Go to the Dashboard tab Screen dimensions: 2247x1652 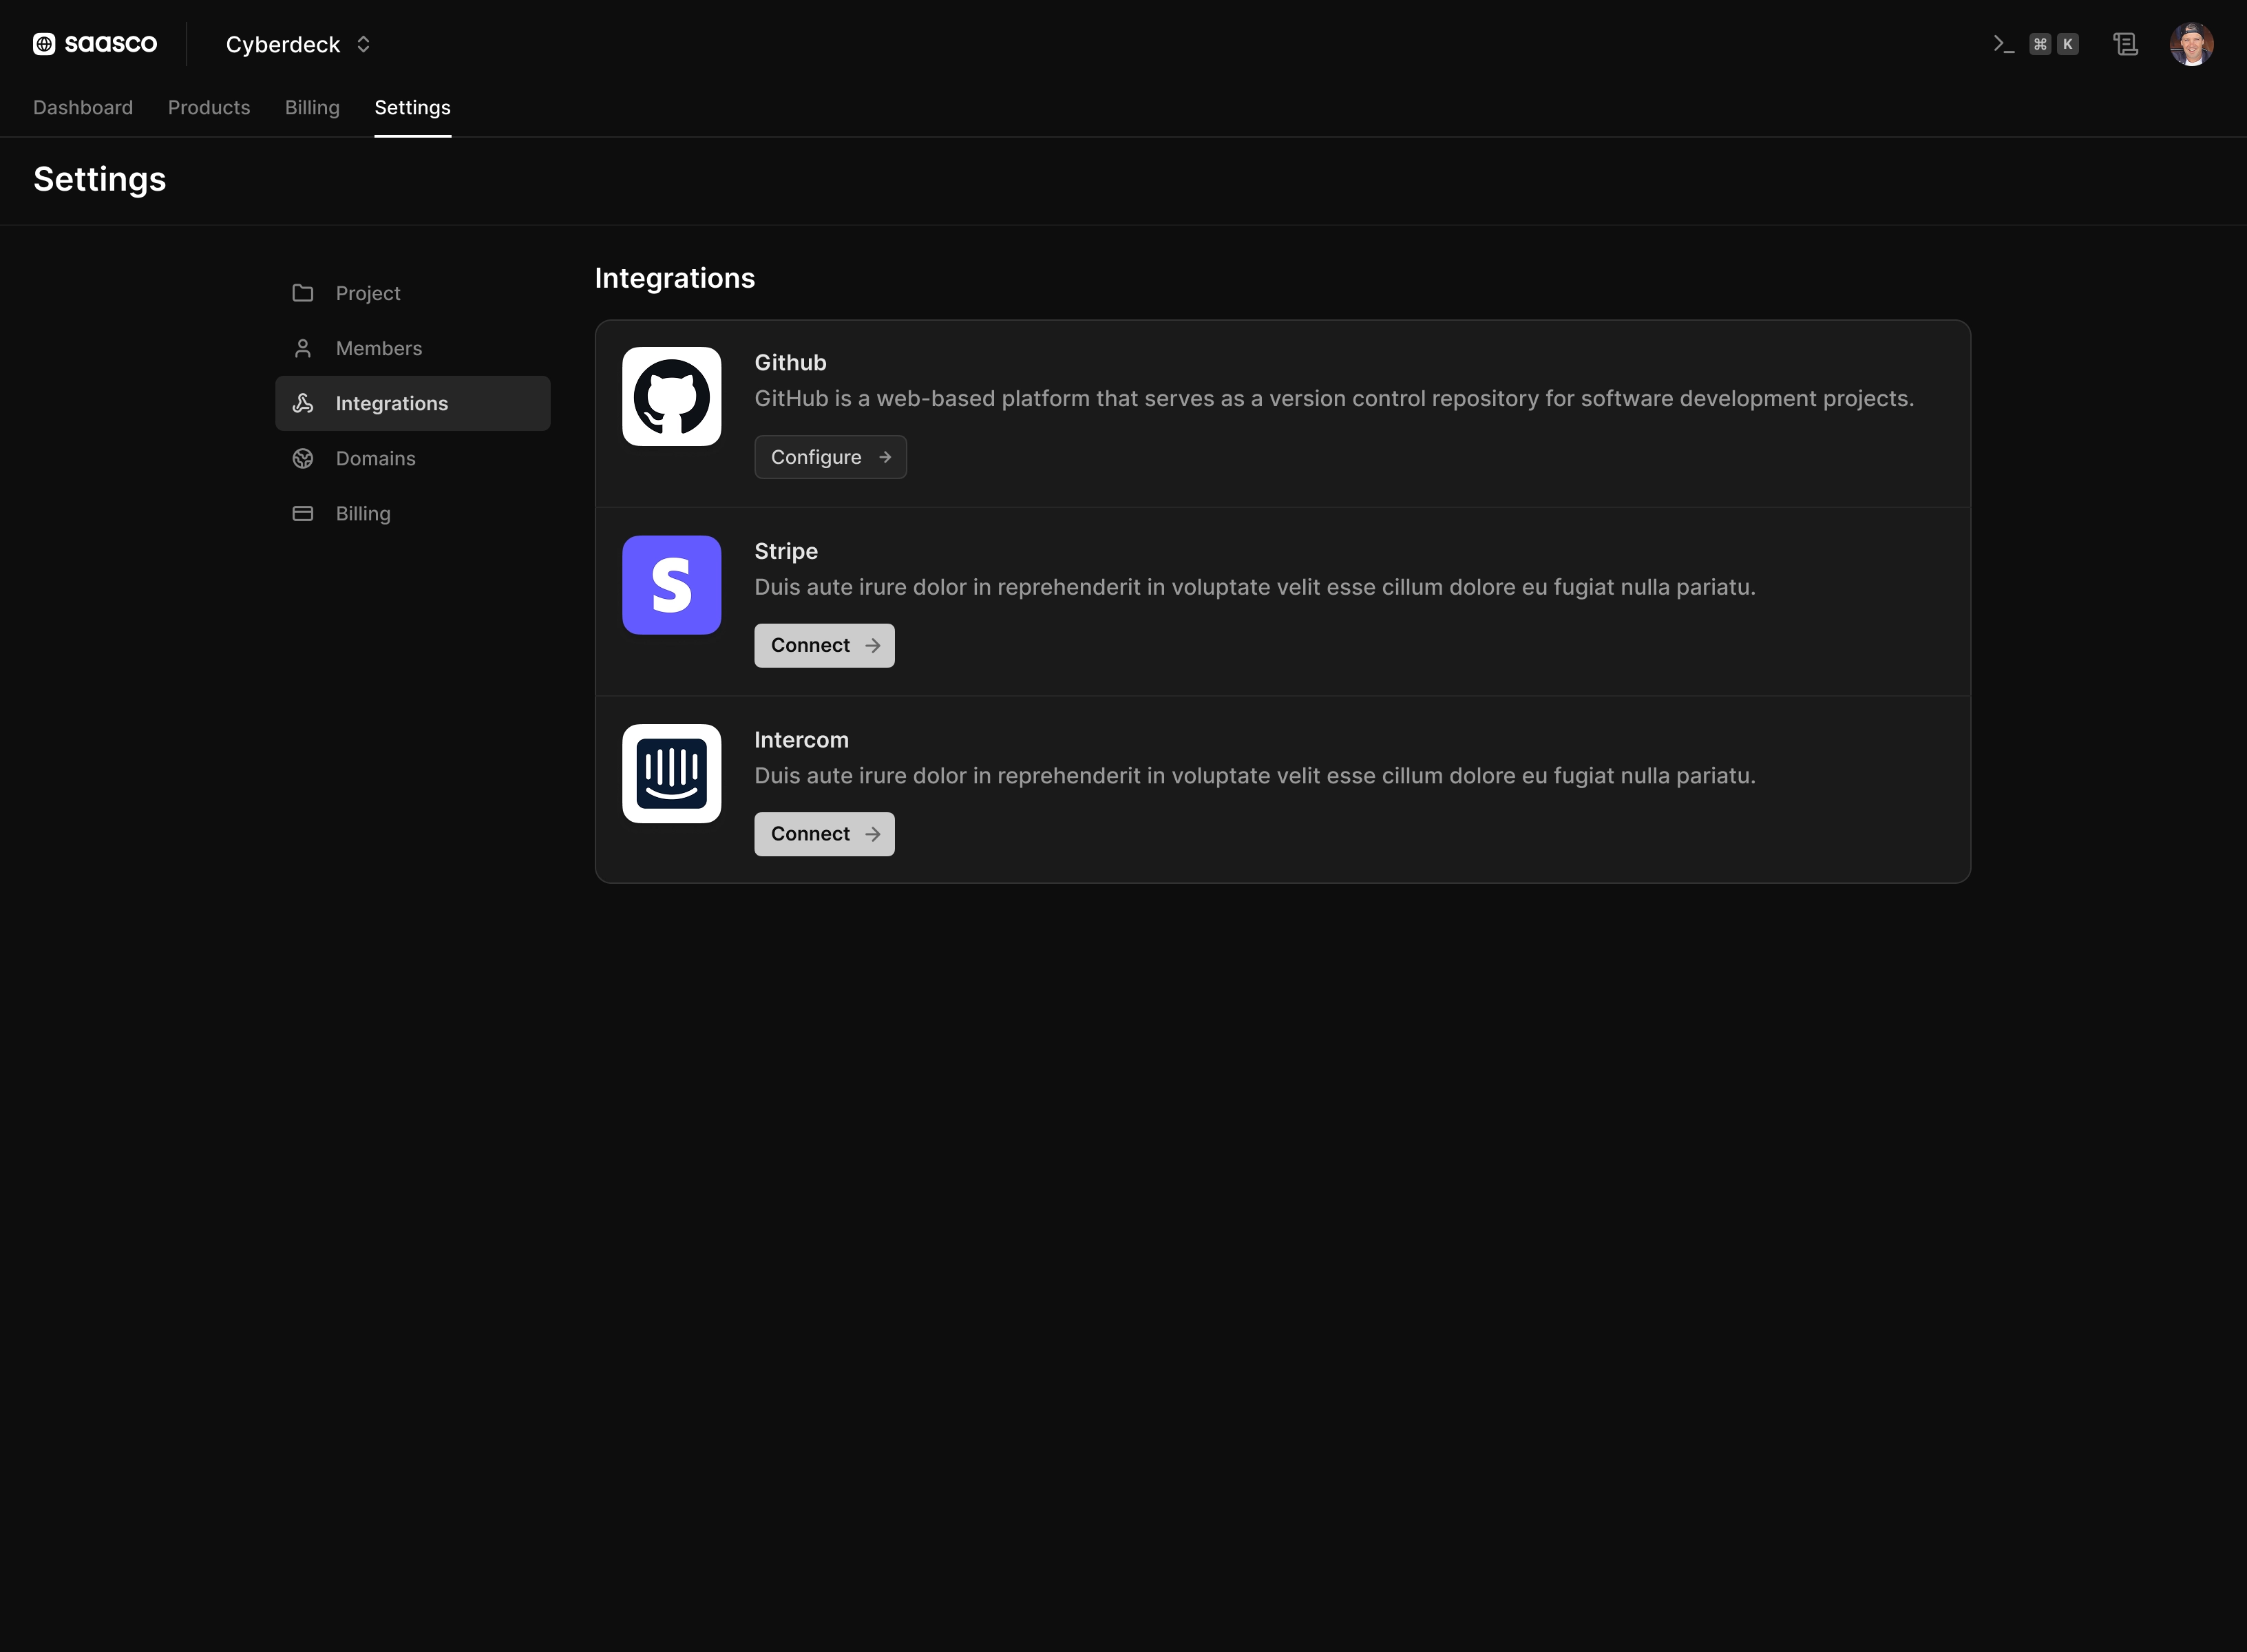(x=83, y=107)
